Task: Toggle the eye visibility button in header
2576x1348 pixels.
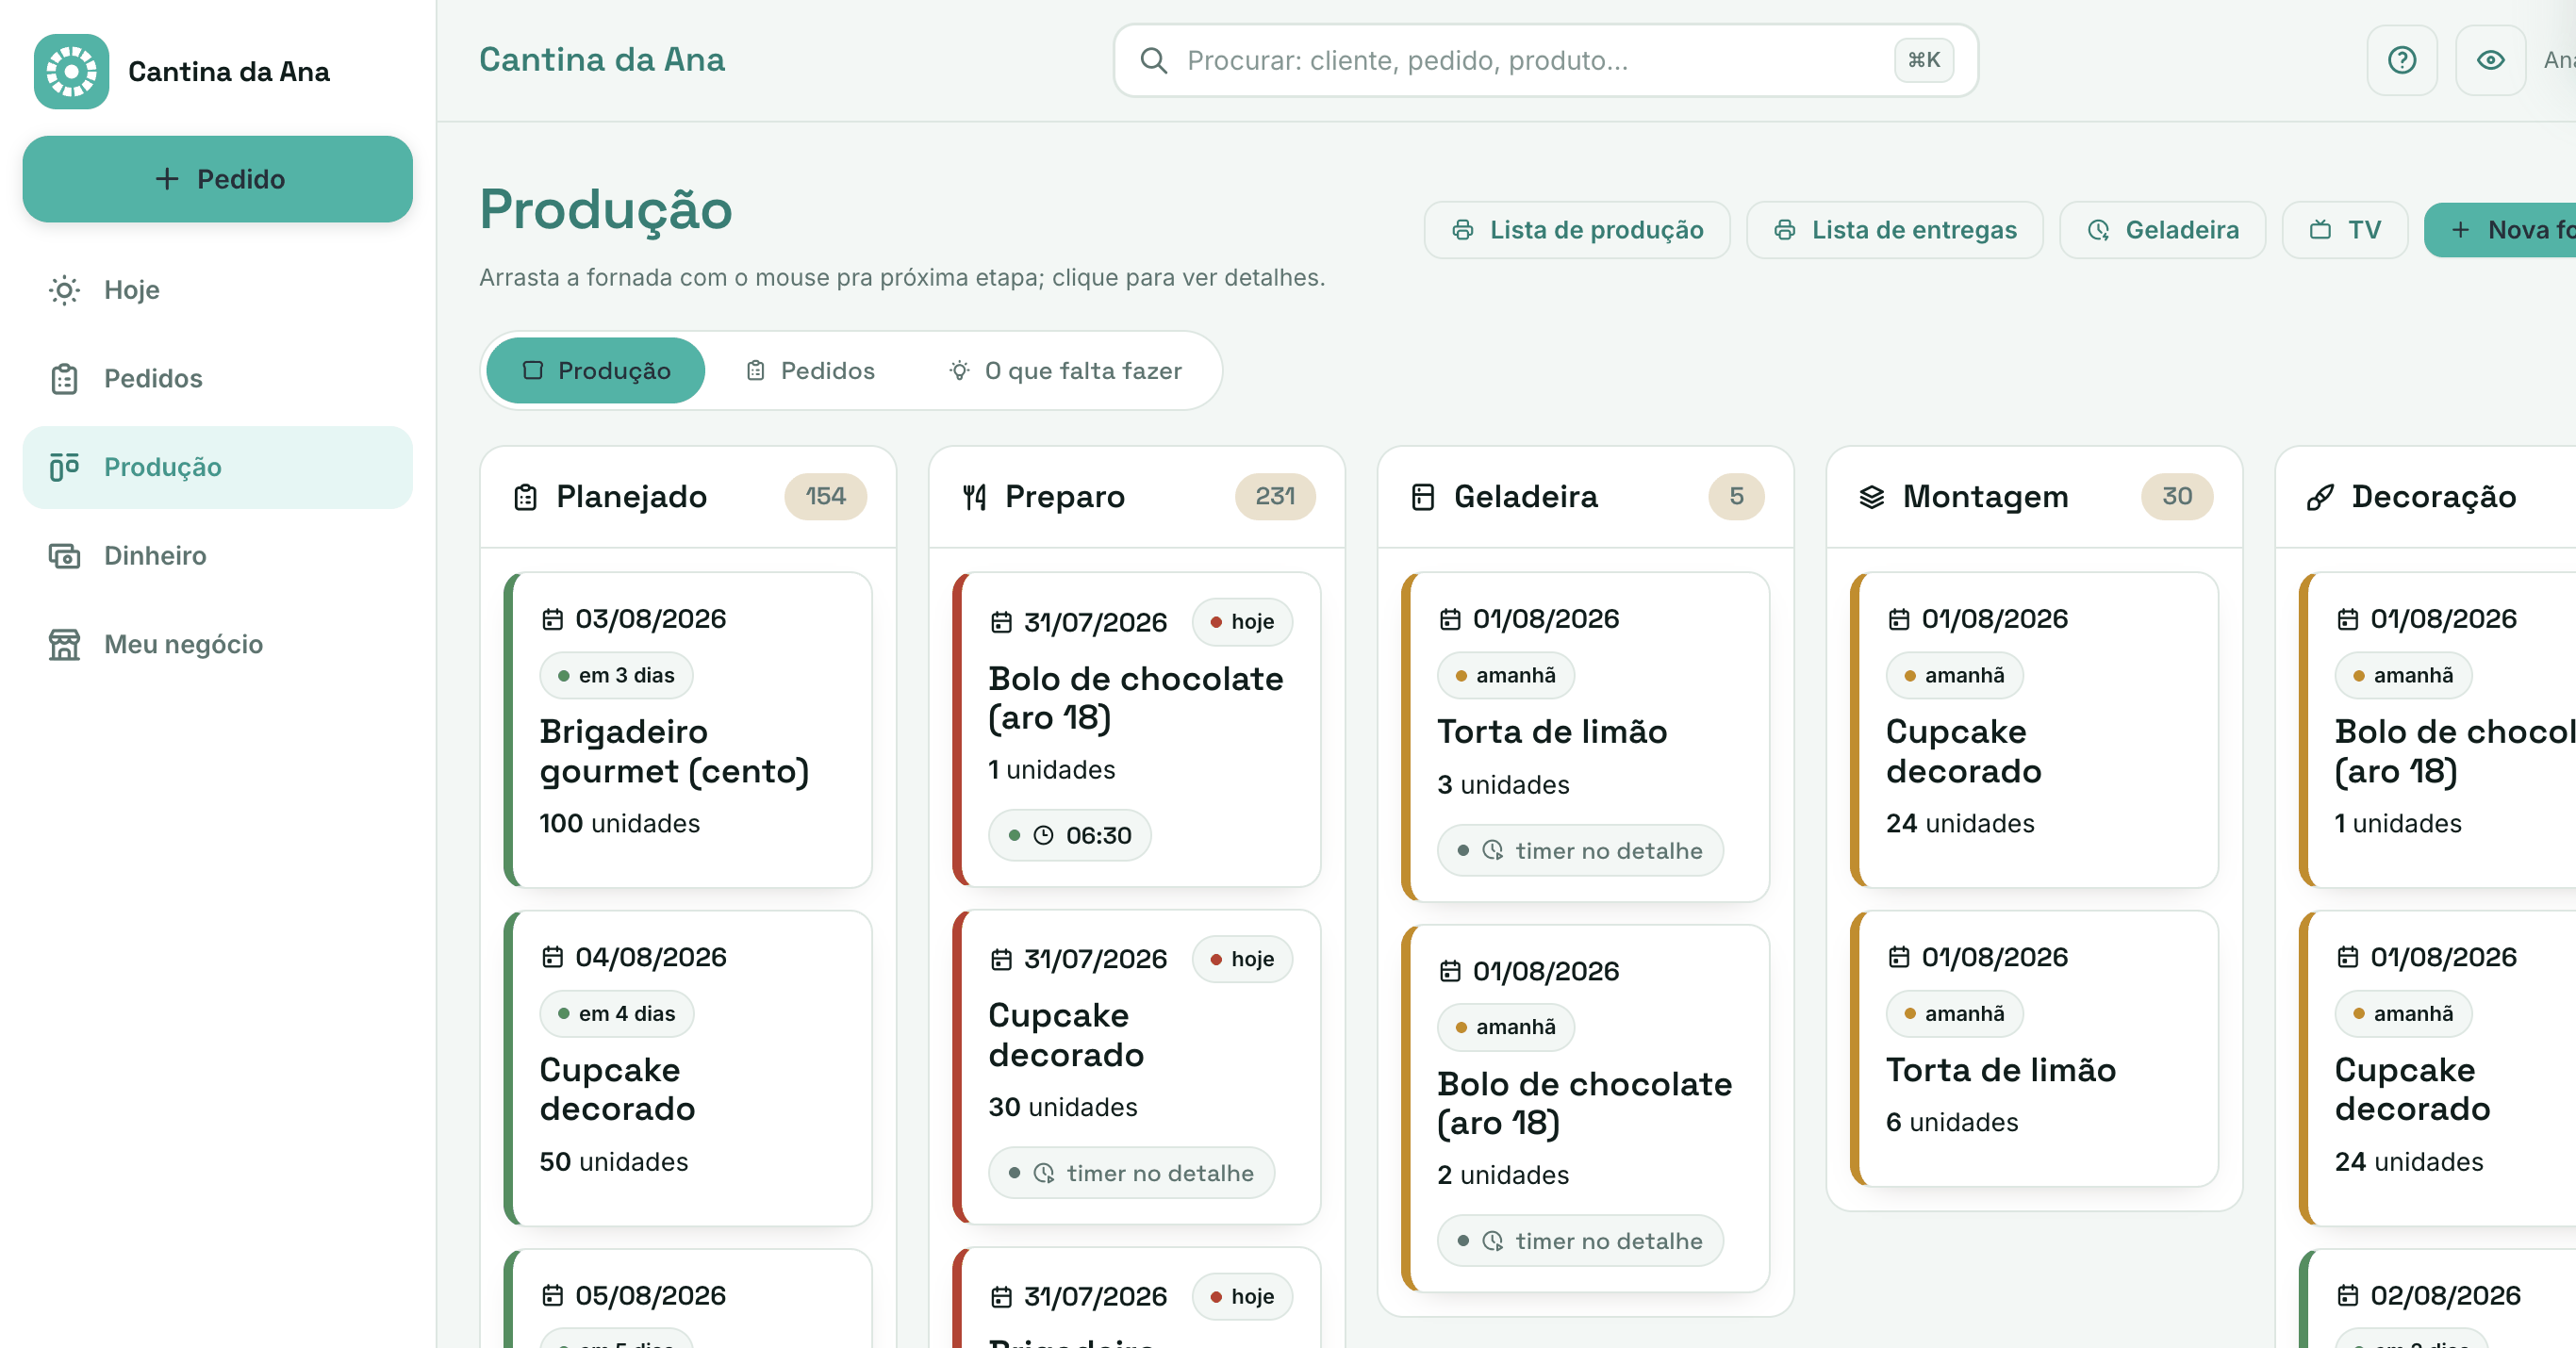Action: [x=2490, y=60]
